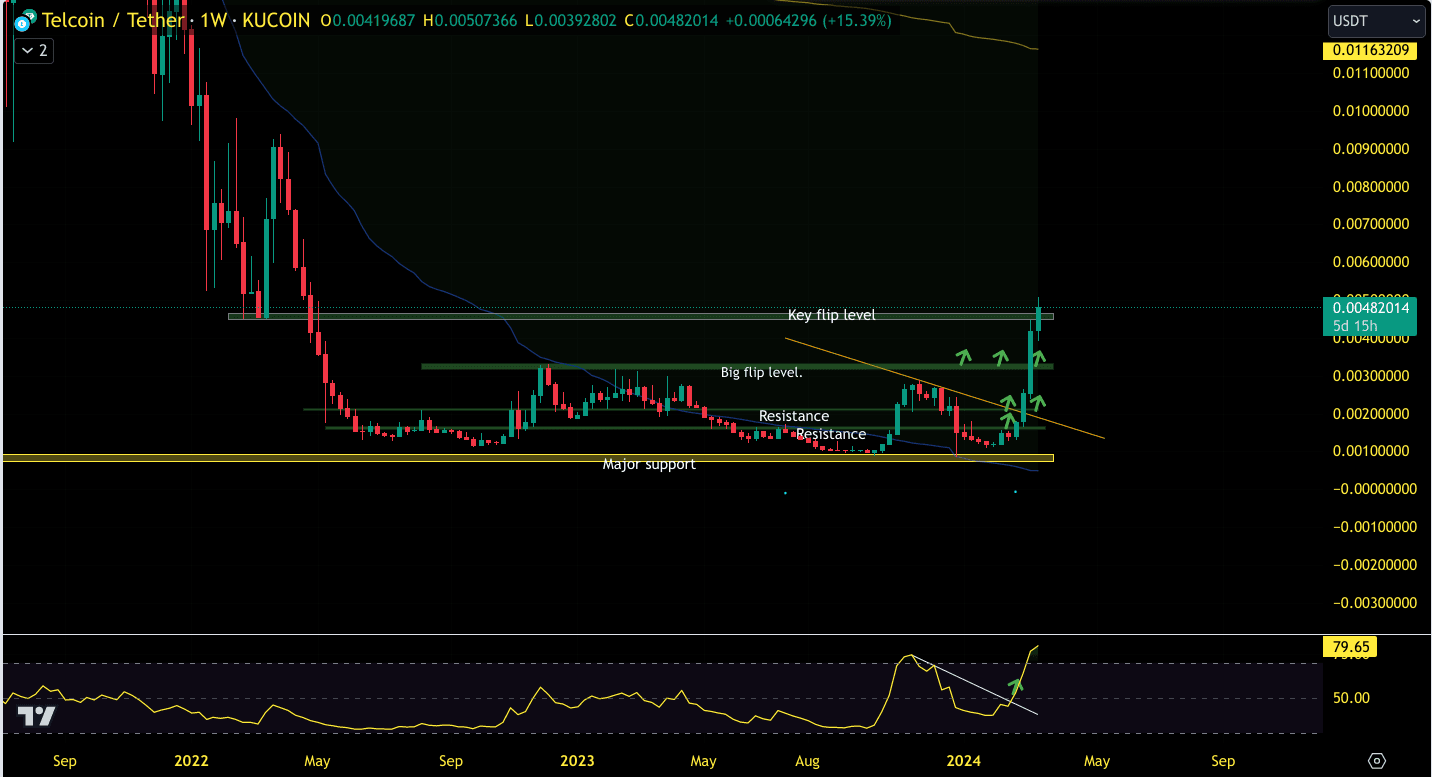Click the KUCOIN exchange name in header
The width and height of the screenshot is (1432, 777).
pos(276,20)
